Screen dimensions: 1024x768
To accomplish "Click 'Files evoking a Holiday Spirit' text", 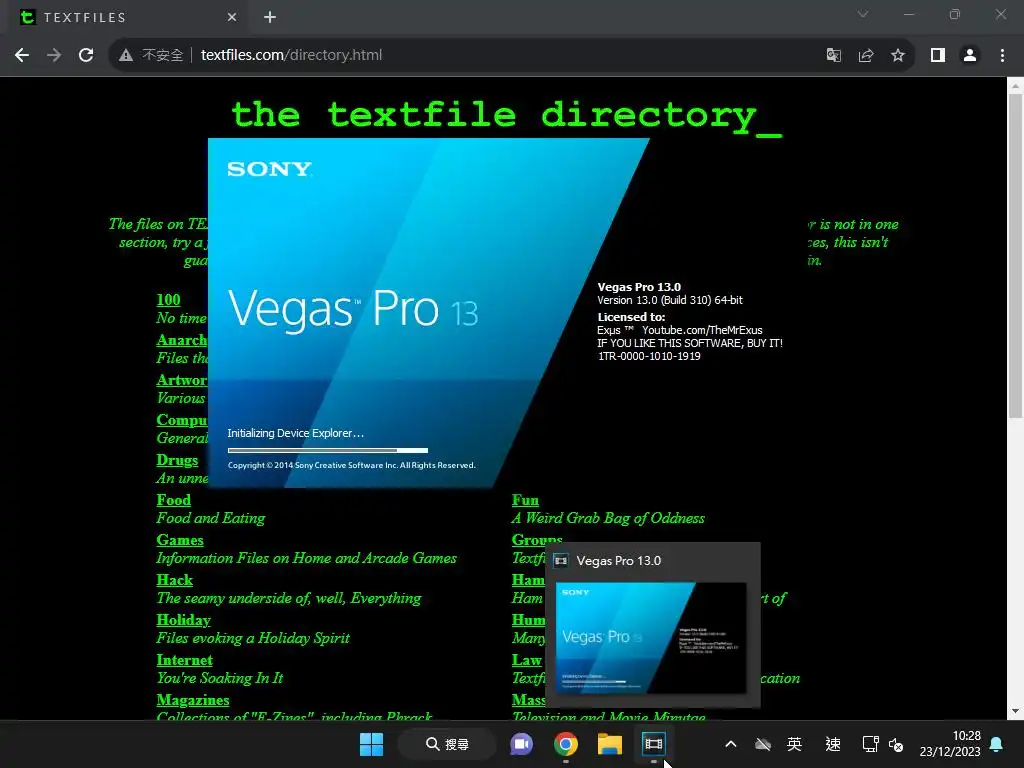I will tap(253, 638).
